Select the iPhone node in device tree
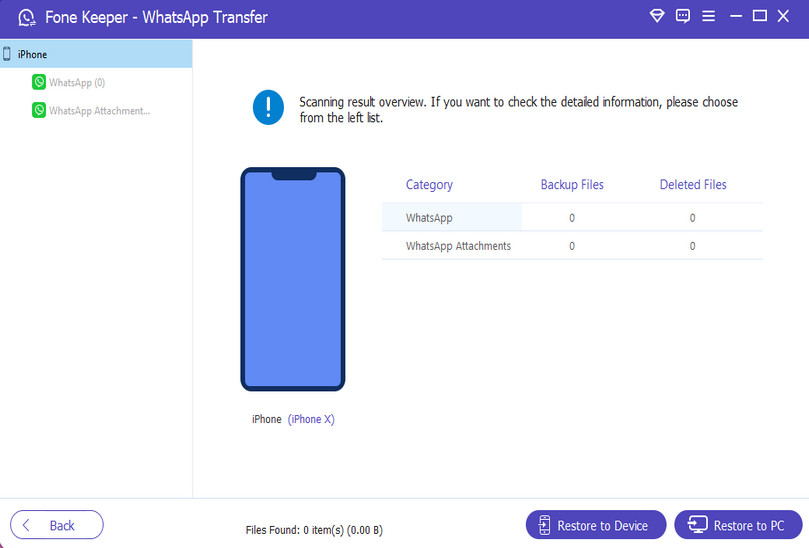This screenshot has height=548, width=809. click(32, 54)
